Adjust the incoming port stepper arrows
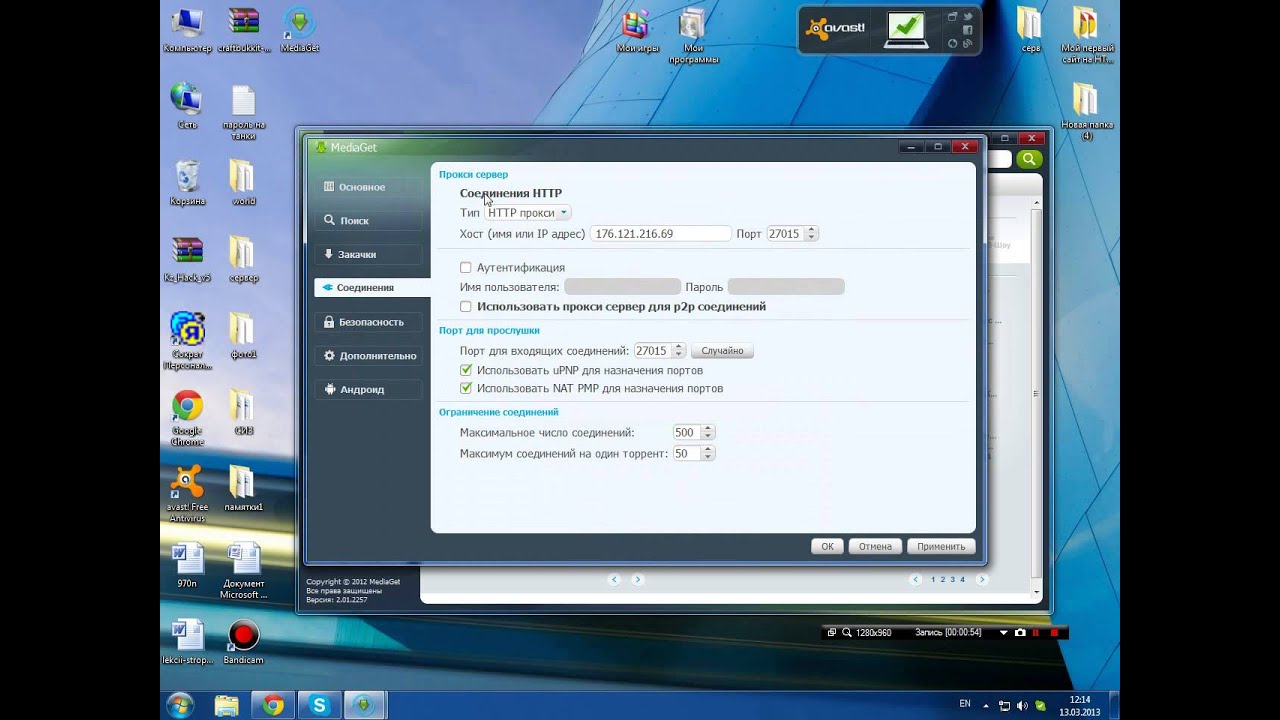 (x=679, y=351)
